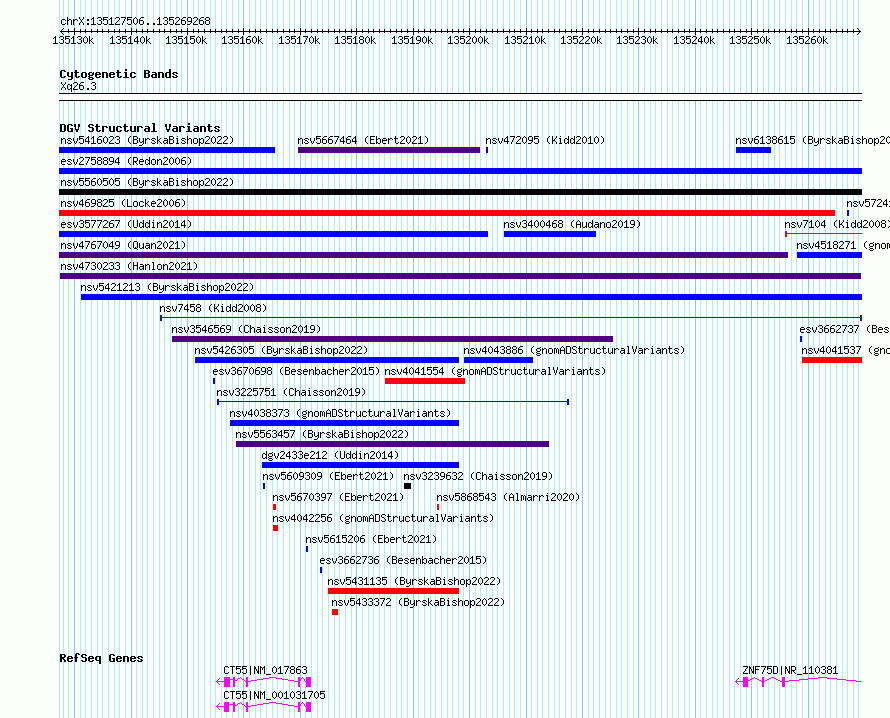Open nsv5426305 (ByrskaBishop2022) label
Screen dimensions: 890x718
pyautogui.click(x=281, y=350)
